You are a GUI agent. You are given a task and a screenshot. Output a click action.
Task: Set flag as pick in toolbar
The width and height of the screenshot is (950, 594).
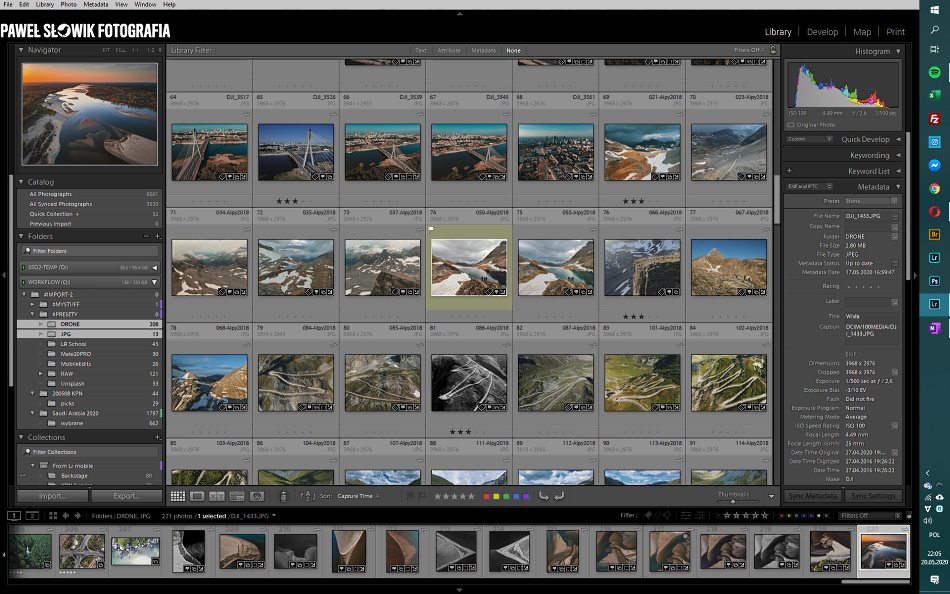point(410,496)
